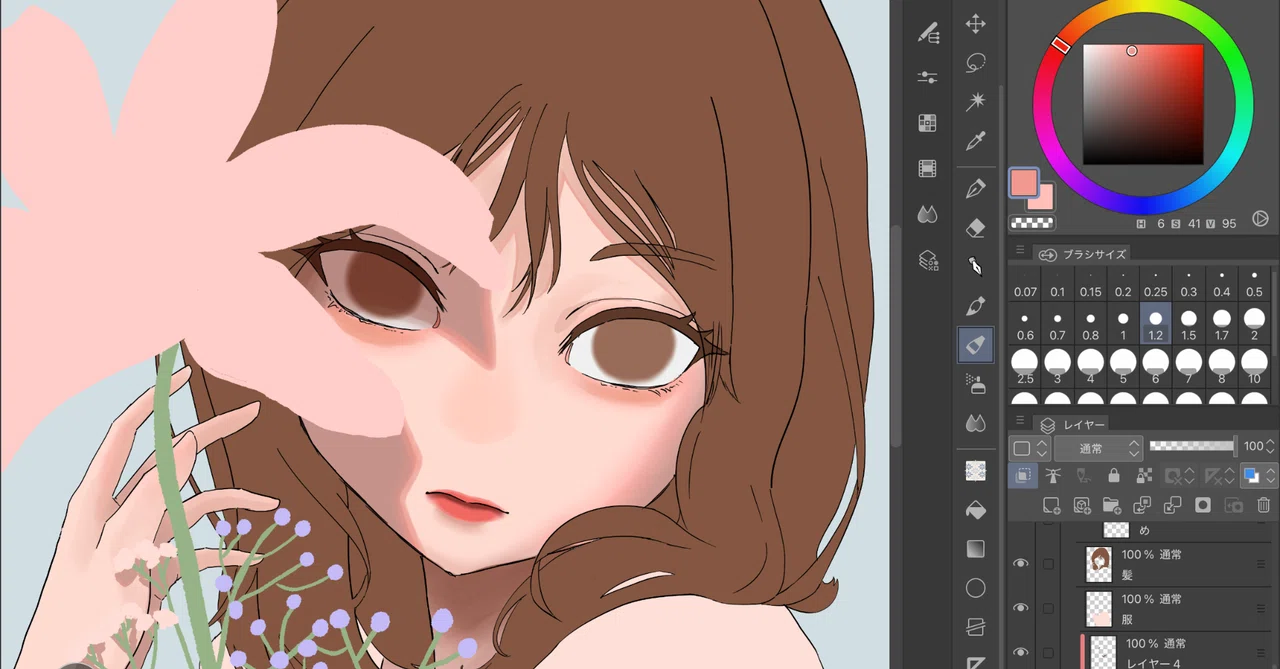
Task: Open the Tool Property sliders palette
Action: (x=927, y=77)
